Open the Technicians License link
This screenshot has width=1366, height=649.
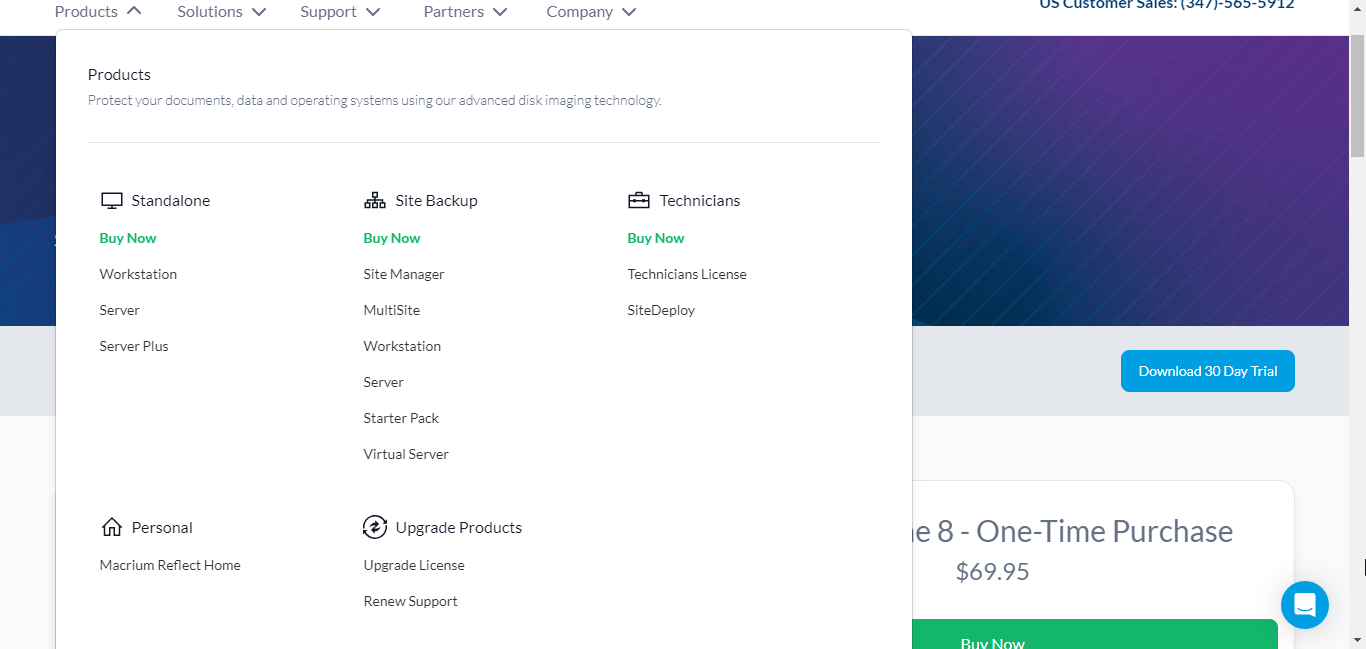point(687,274)
